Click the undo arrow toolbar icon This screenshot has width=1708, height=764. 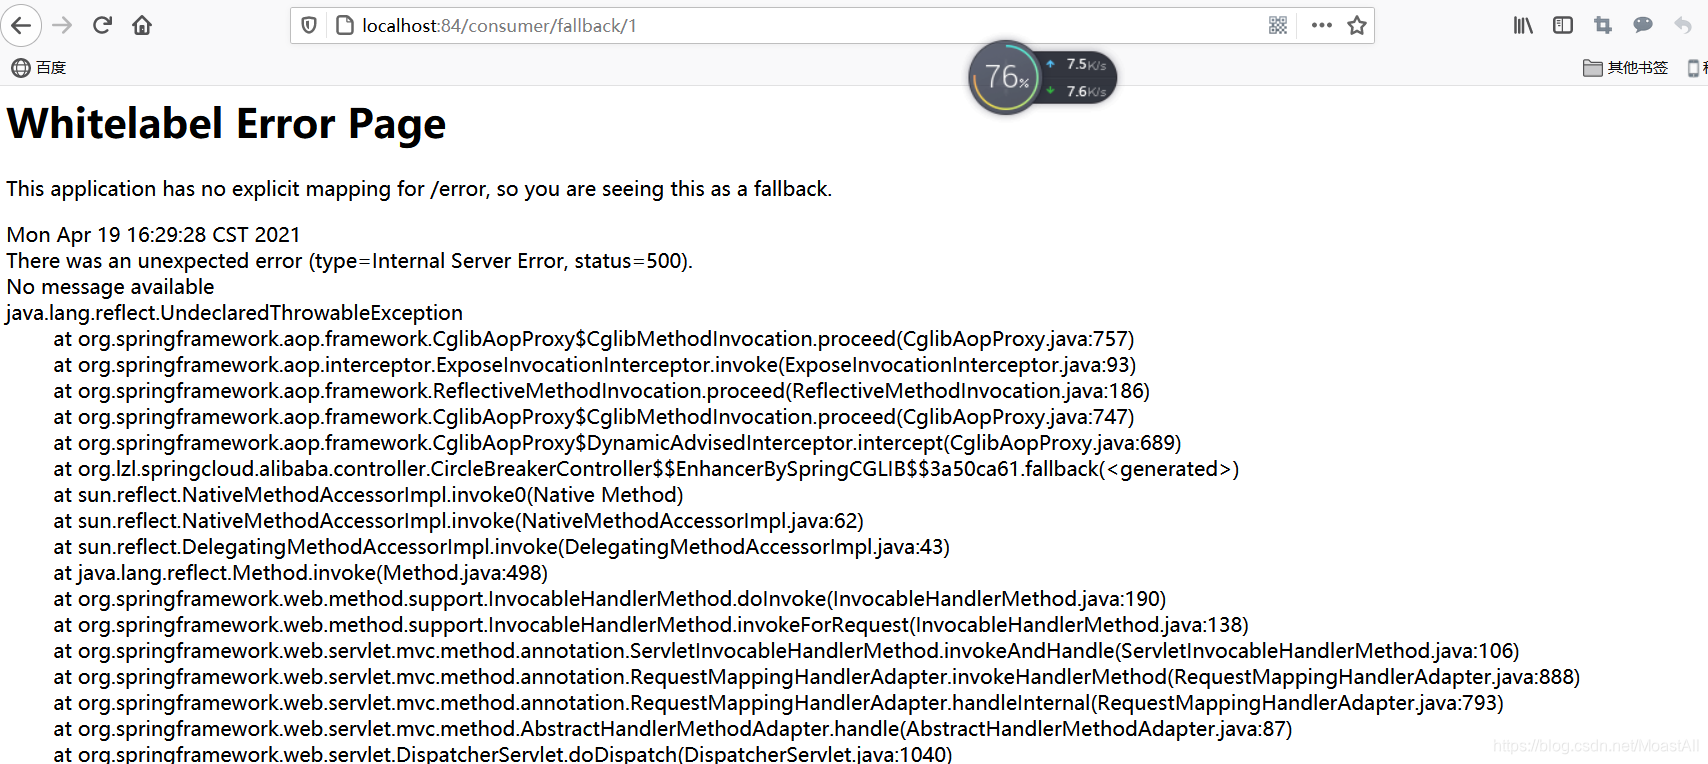(x=1683, y=25)
